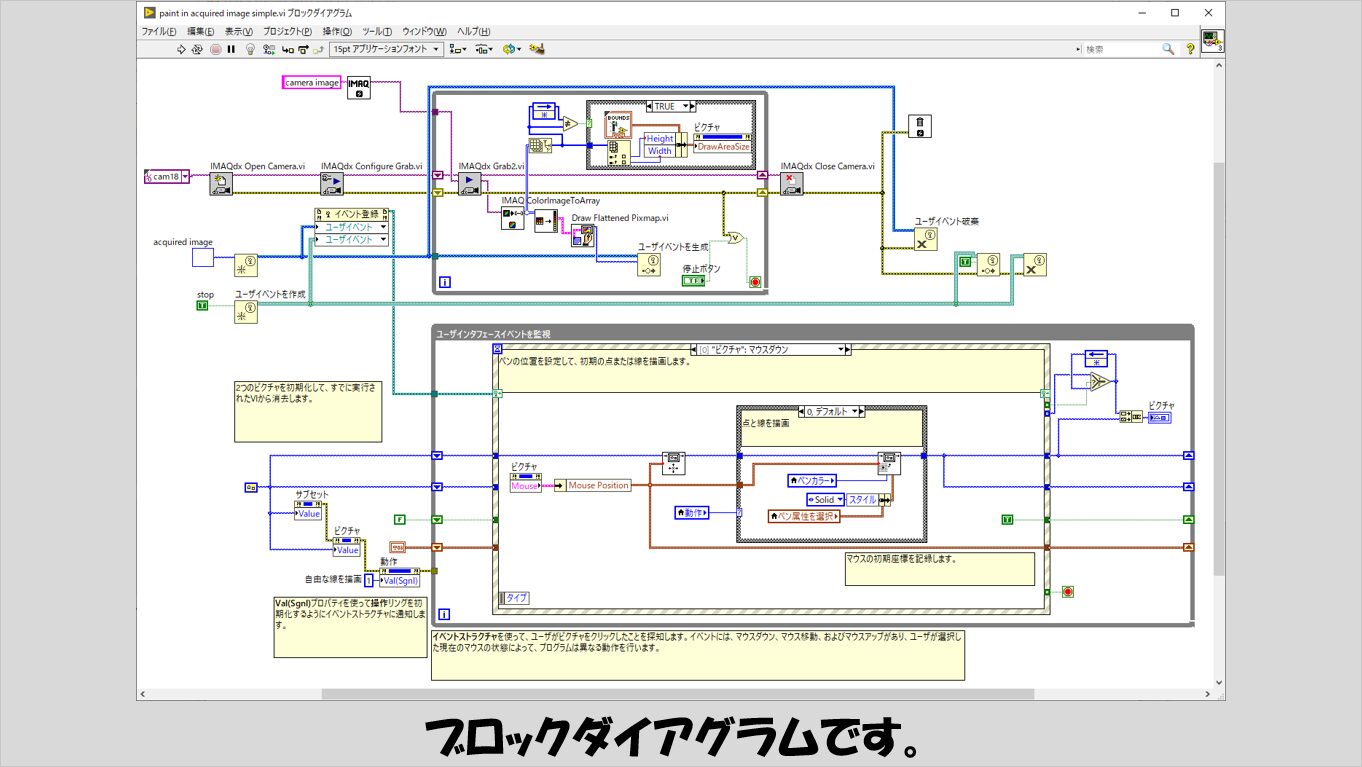Screen dimensions: 1362x767
Task: Toggle the Retain Wire Values button
Action: click(270, 49)
